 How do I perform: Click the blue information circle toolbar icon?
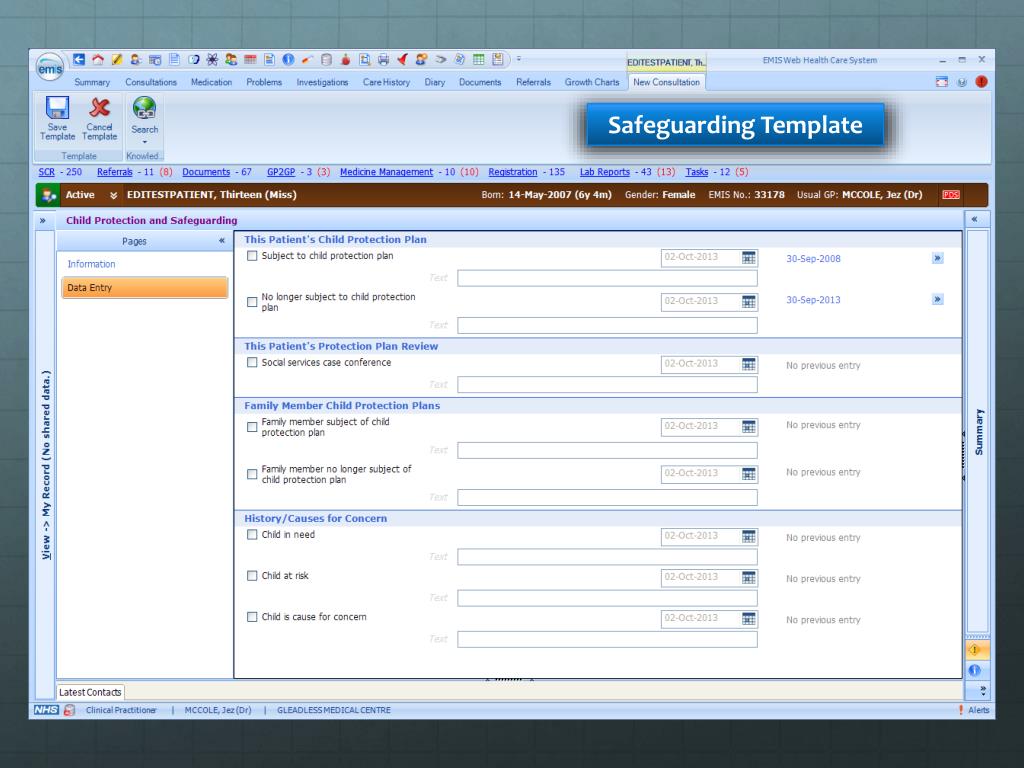pos(288,59)
